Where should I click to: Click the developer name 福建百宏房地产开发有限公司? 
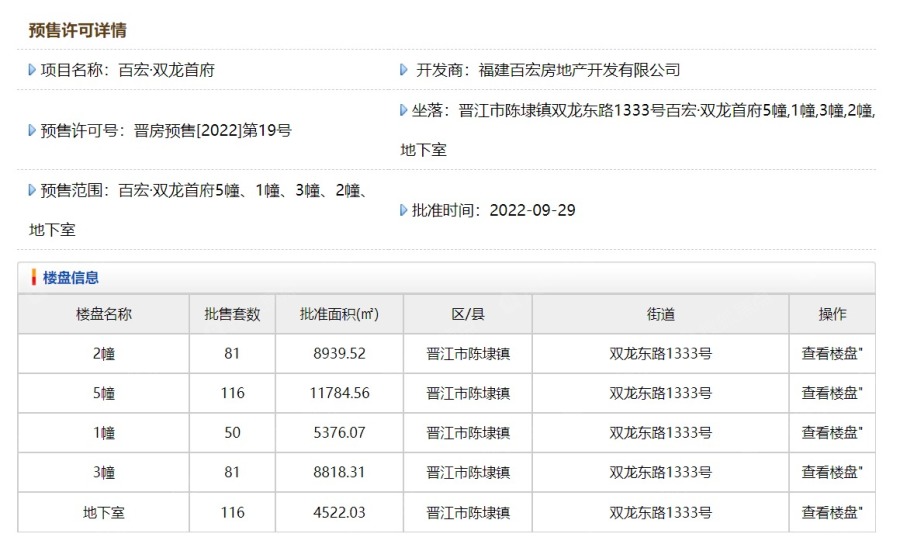pos(580,70)
